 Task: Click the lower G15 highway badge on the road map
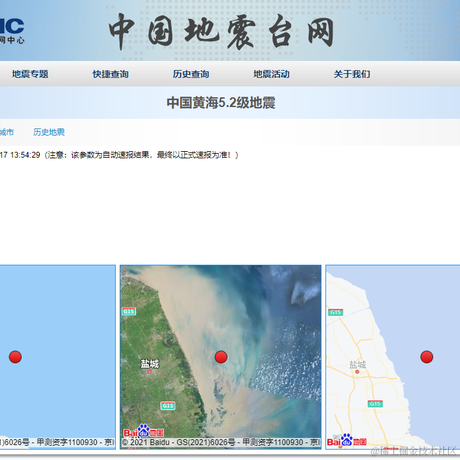click(375, 404)
